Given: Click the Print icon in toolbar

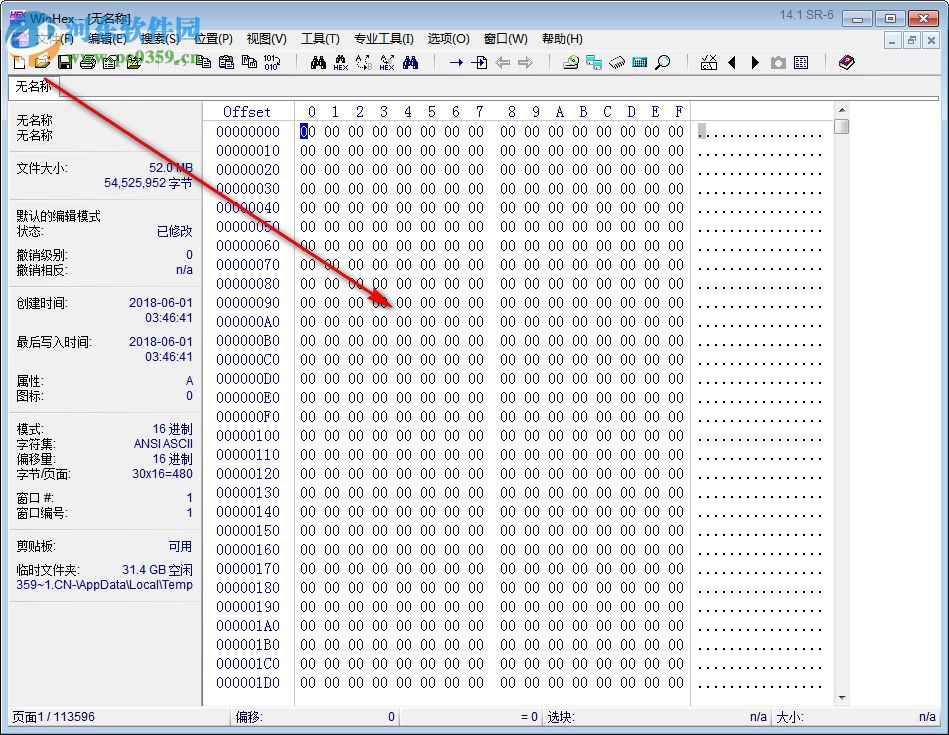Looking at the screenshot, I should [87, 63].
